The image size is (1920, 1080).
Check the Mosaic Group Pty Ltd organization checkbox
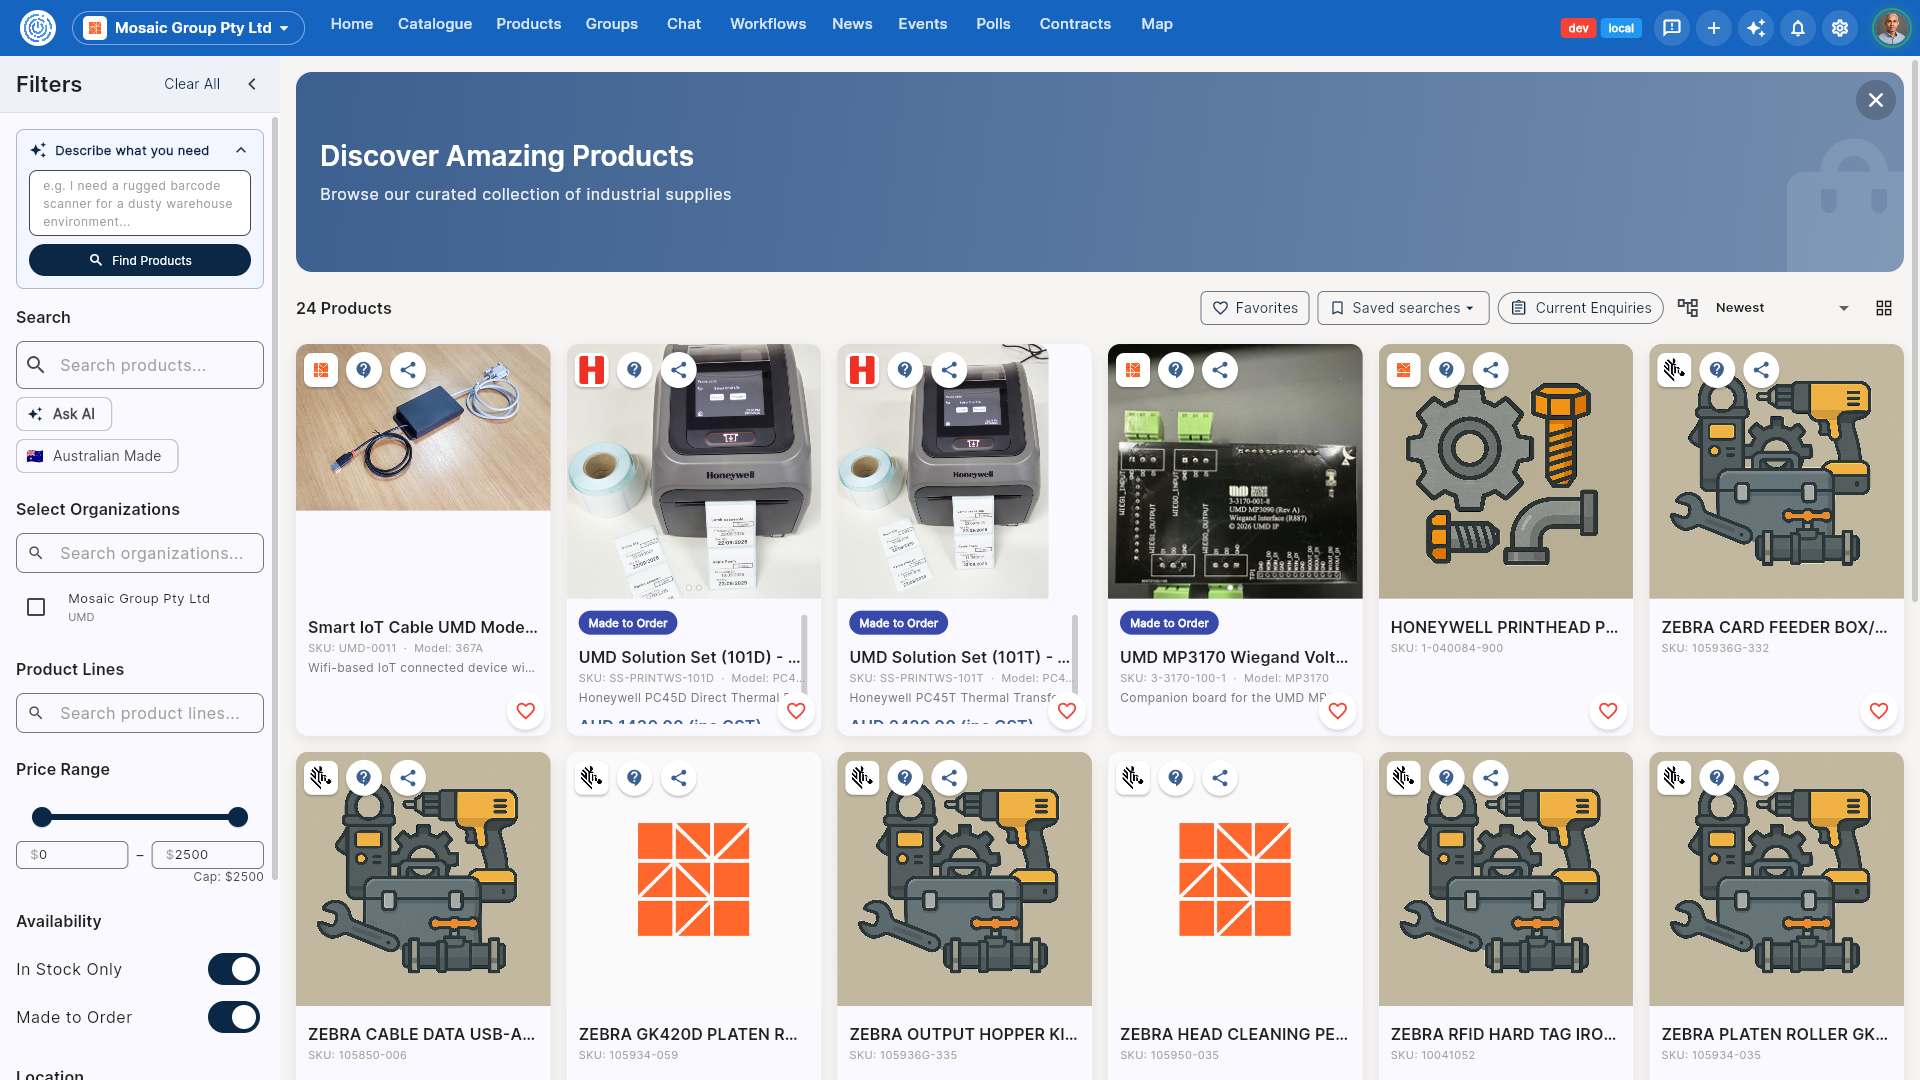point(36,607)
